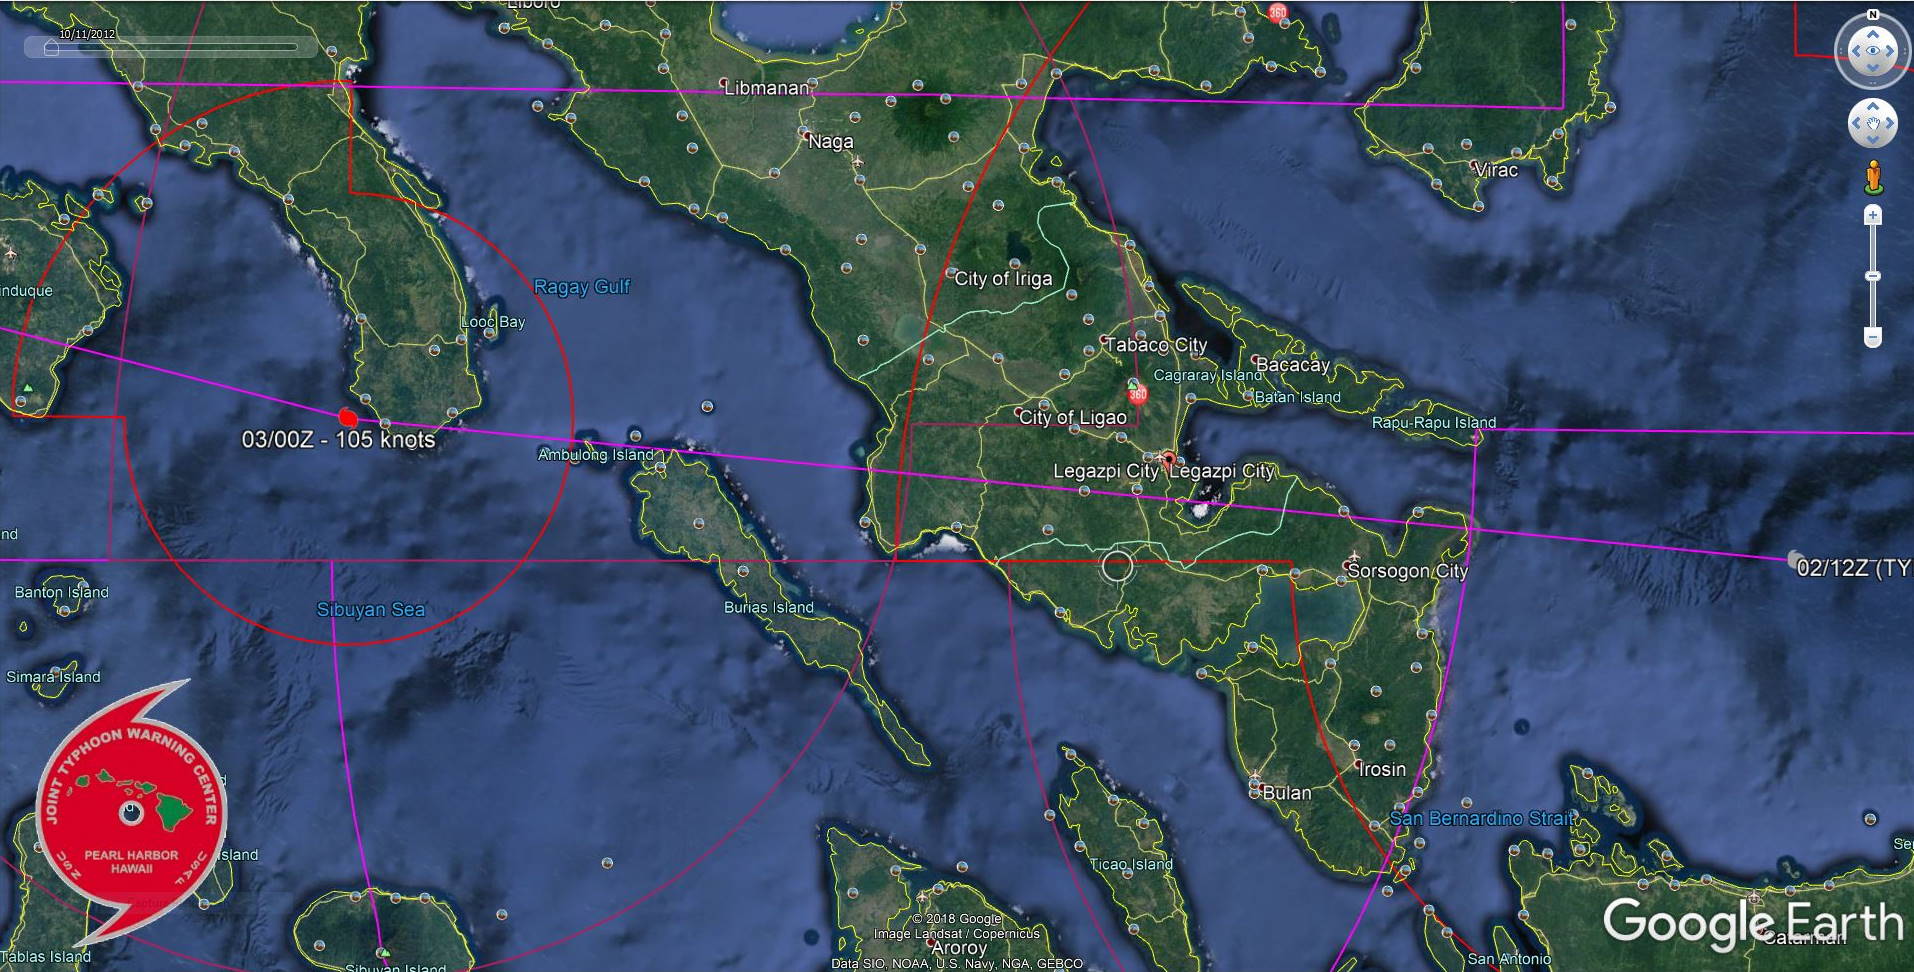The width and height of the screenshot is (1914, 972).
Task: Select the 02/12Z typhoon track point
Action: coord(1794,558)
